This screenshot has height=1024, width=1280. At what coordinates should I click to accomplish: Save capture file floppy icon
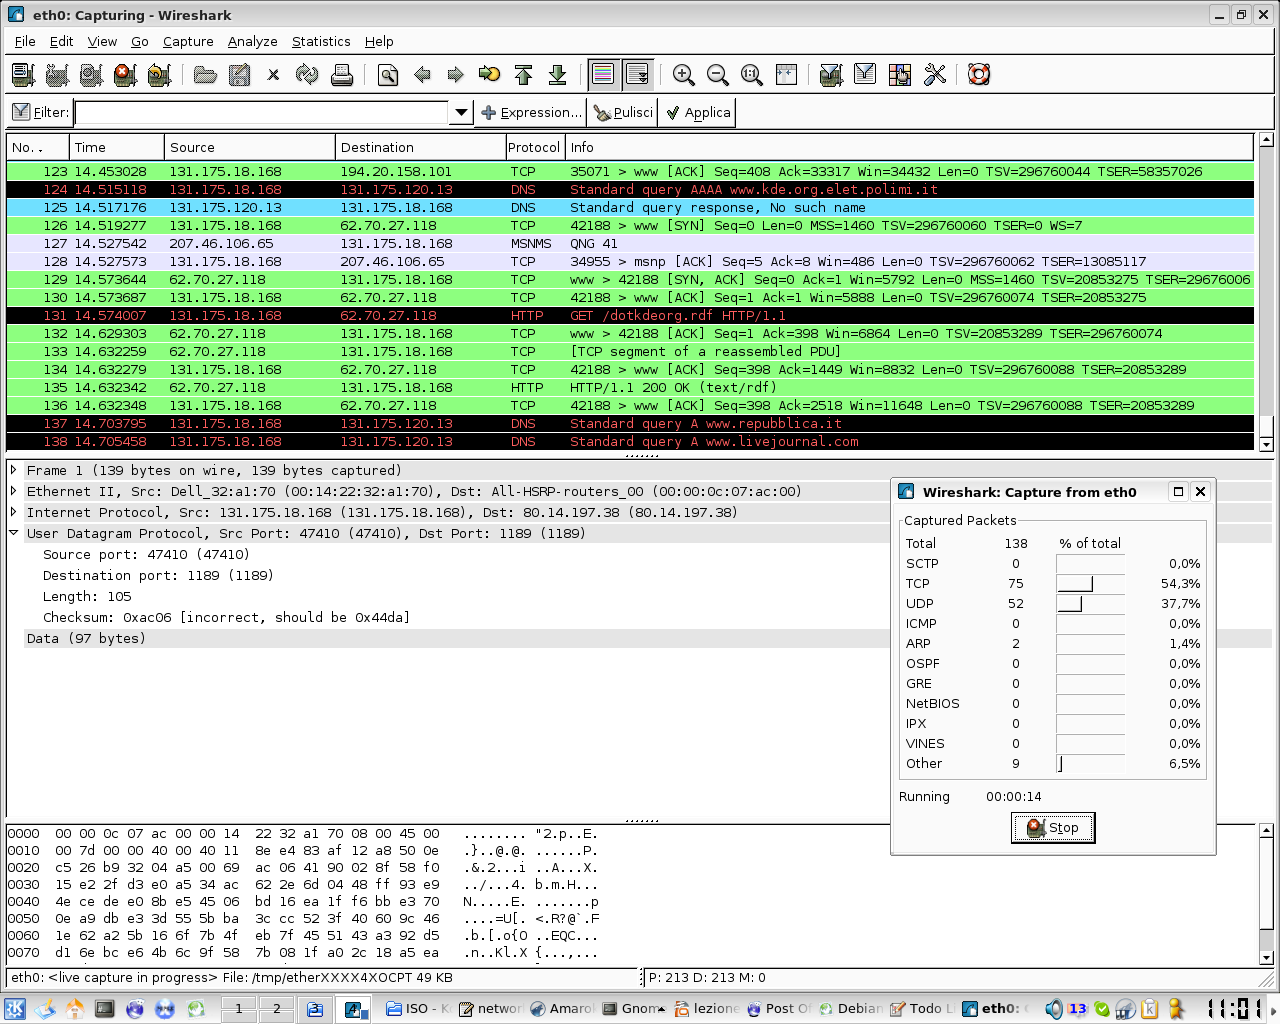pyautogui.click(x=239, y=75)
